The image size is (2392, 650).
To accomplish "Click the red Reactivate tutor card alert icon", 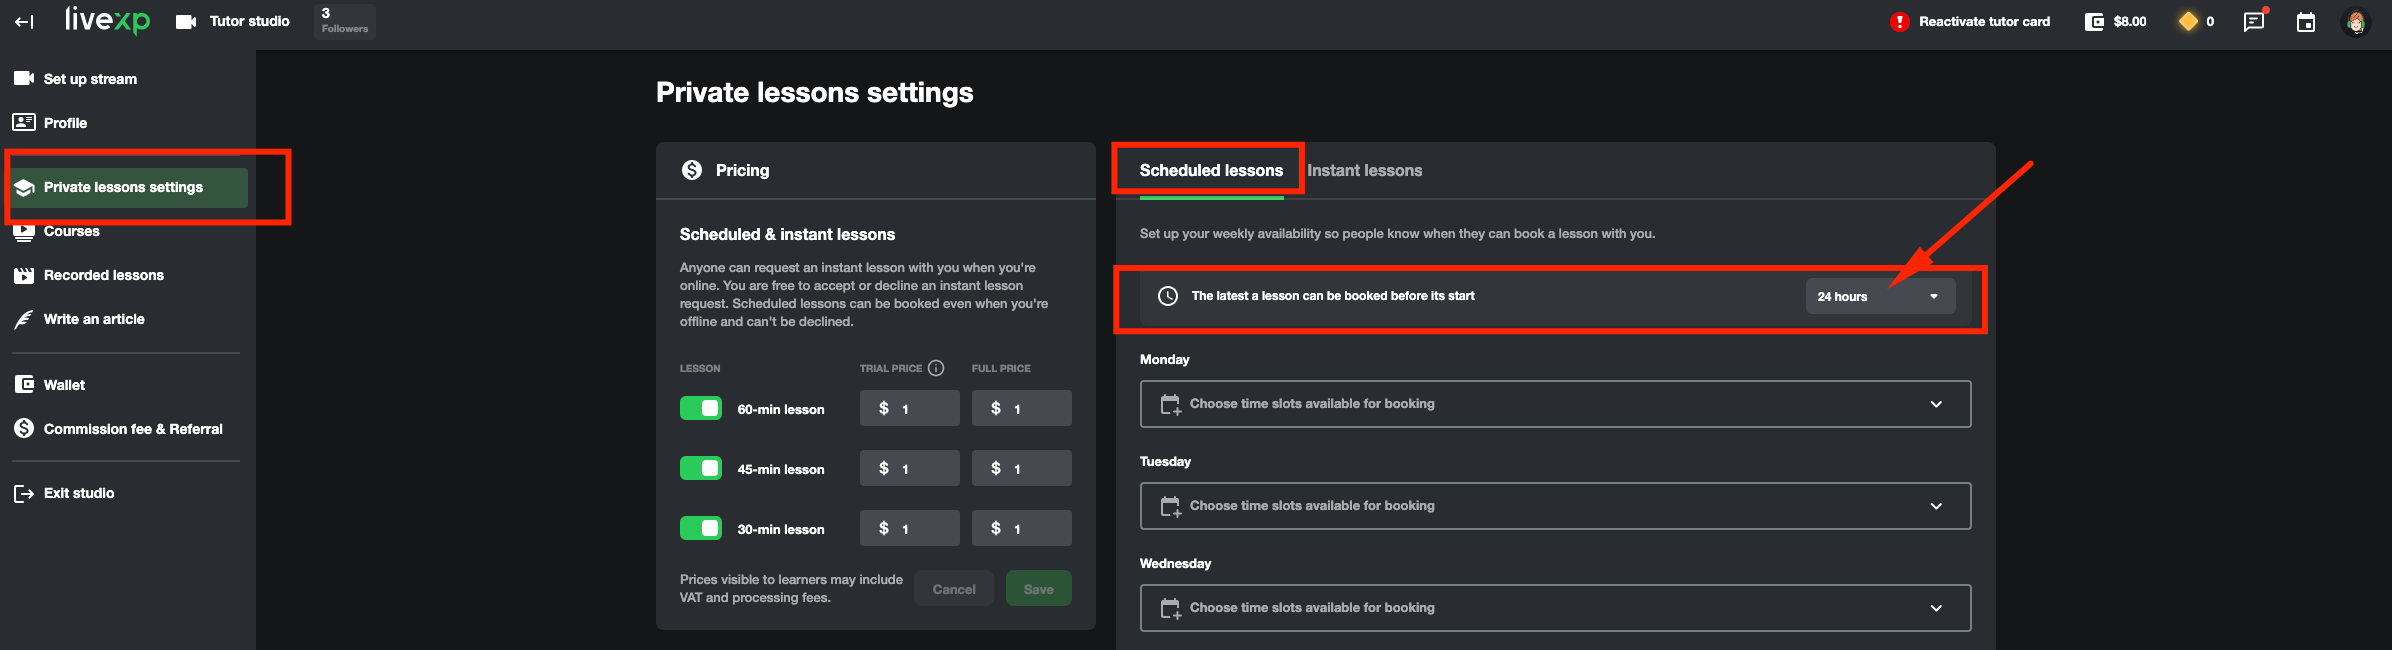I will (x=1900, y=21).
